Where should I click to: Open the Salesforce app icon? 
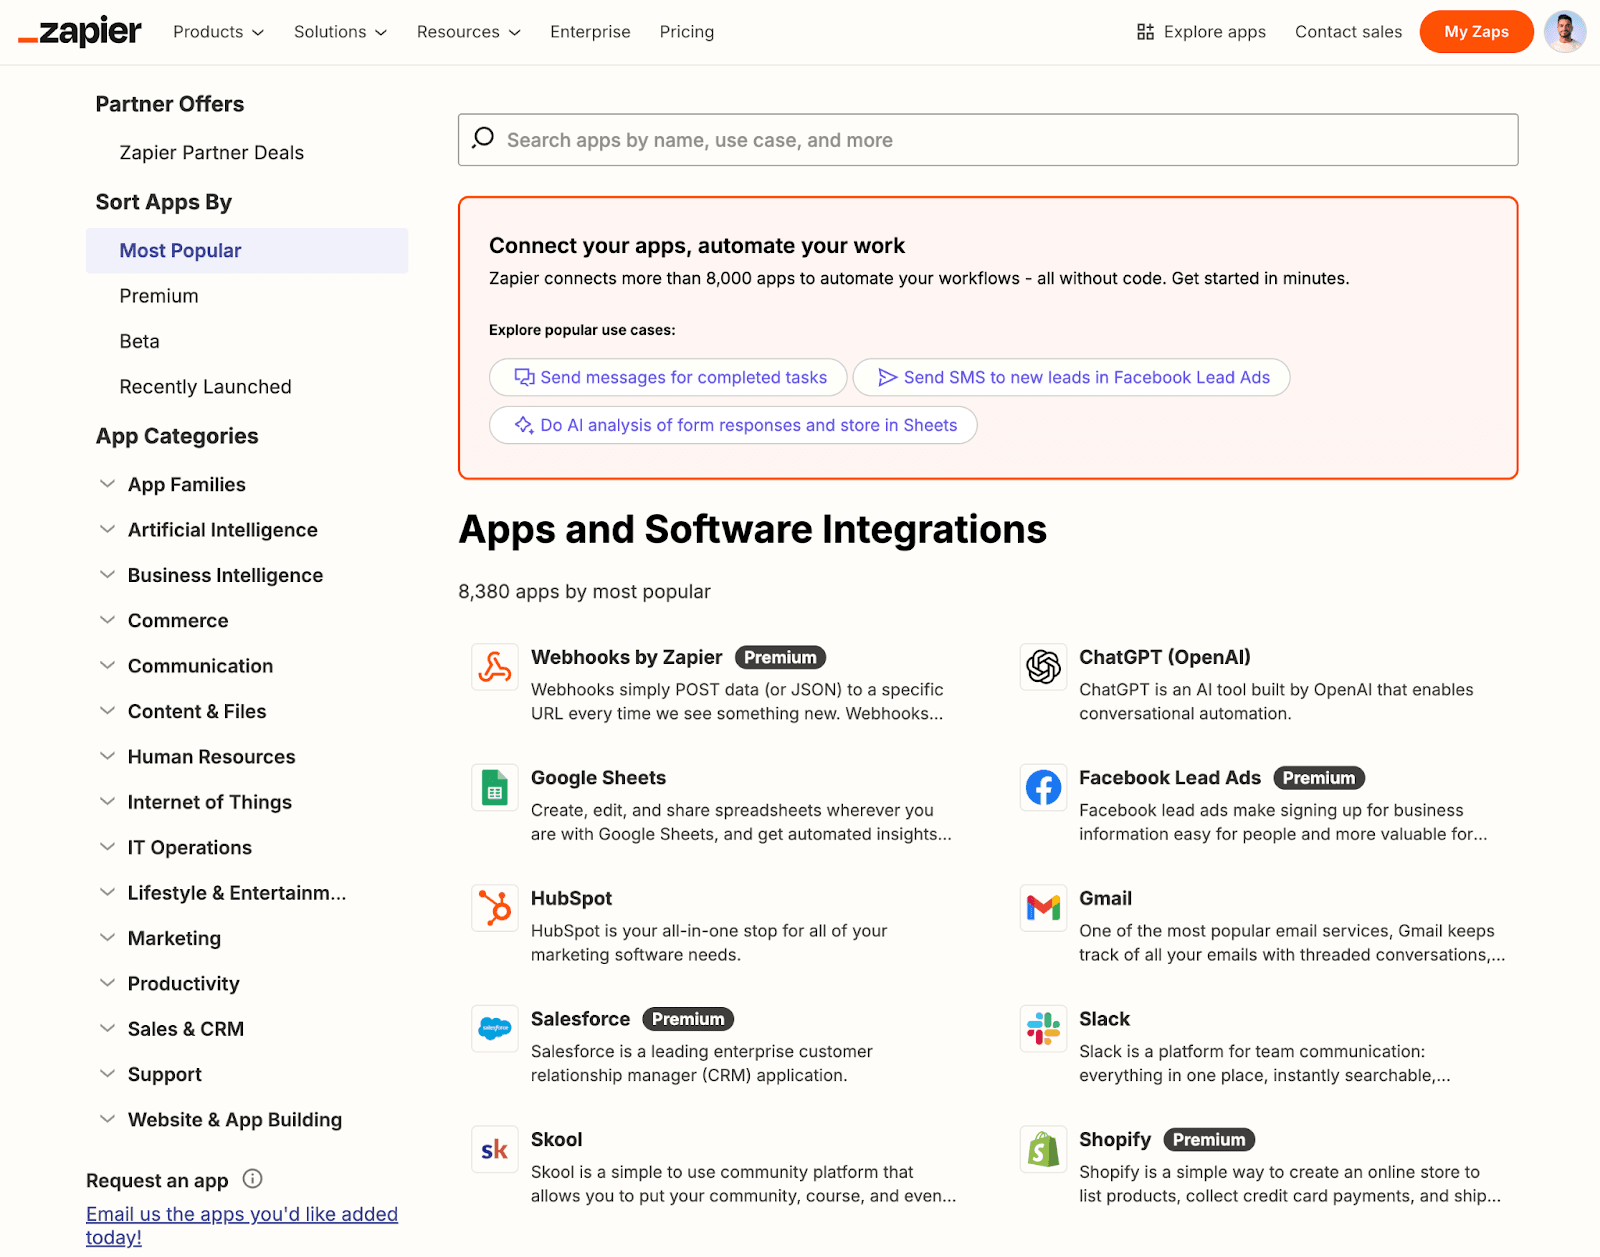pos(495,1029)
